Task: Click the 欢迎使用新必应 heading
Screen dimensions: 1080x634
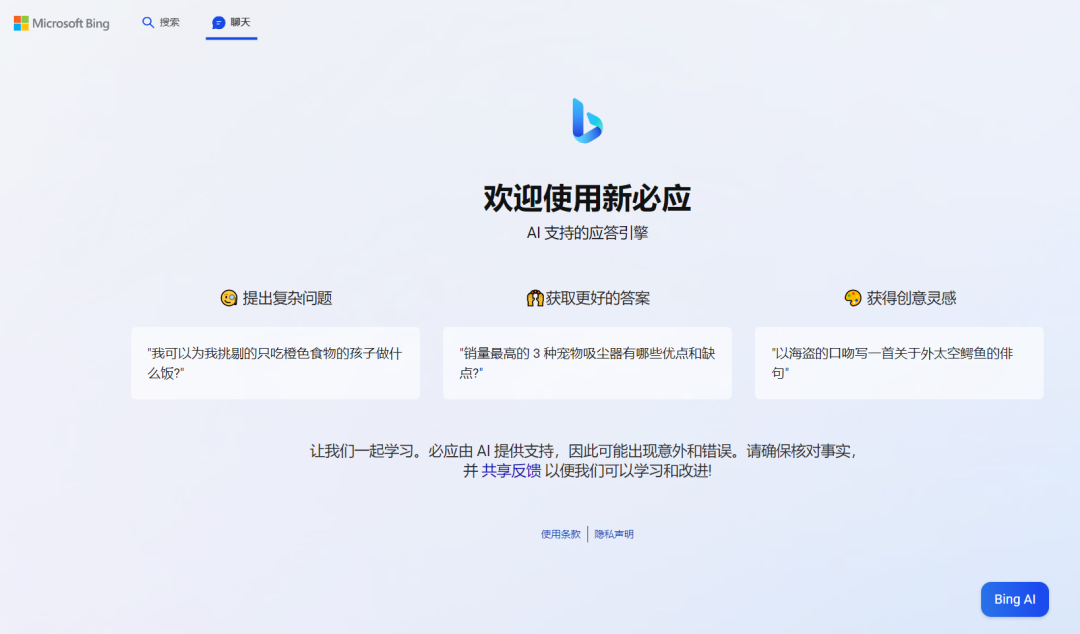Action: click(x=587, y=198)
